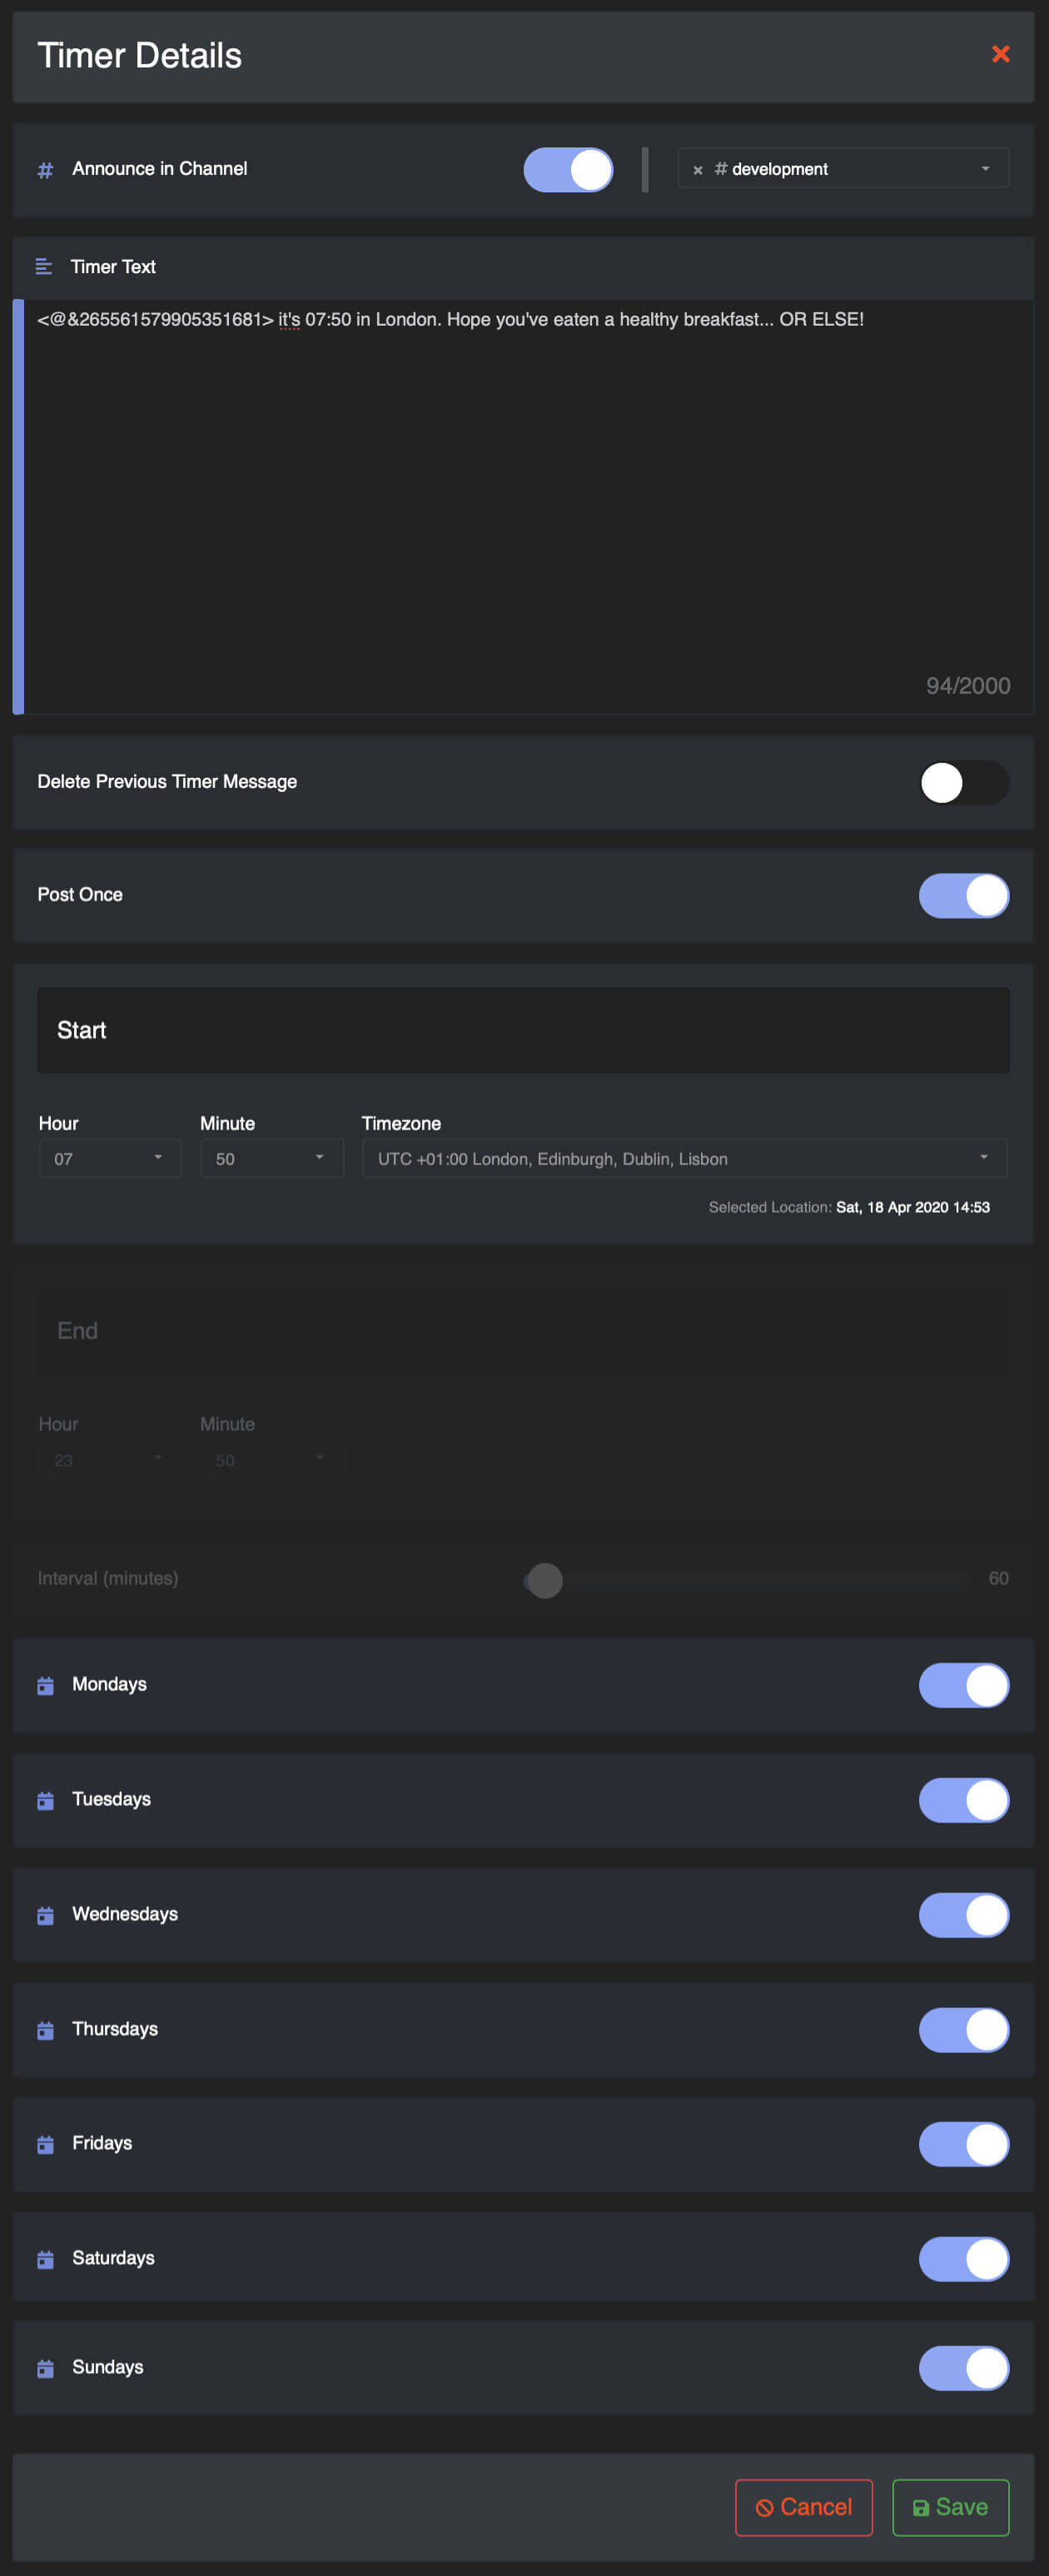This screenshot has height=2576, width=1049.
Task: Disable the Announce in Channel toggle
Action: 568,170
